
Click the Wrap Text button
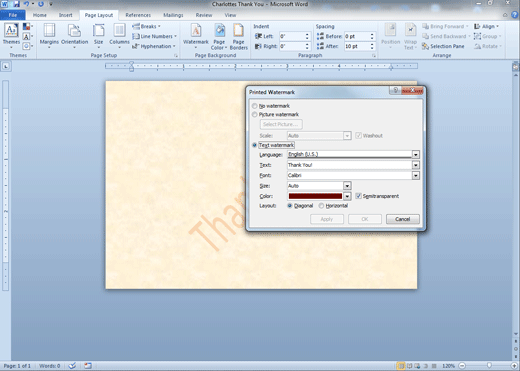[410, 37]
